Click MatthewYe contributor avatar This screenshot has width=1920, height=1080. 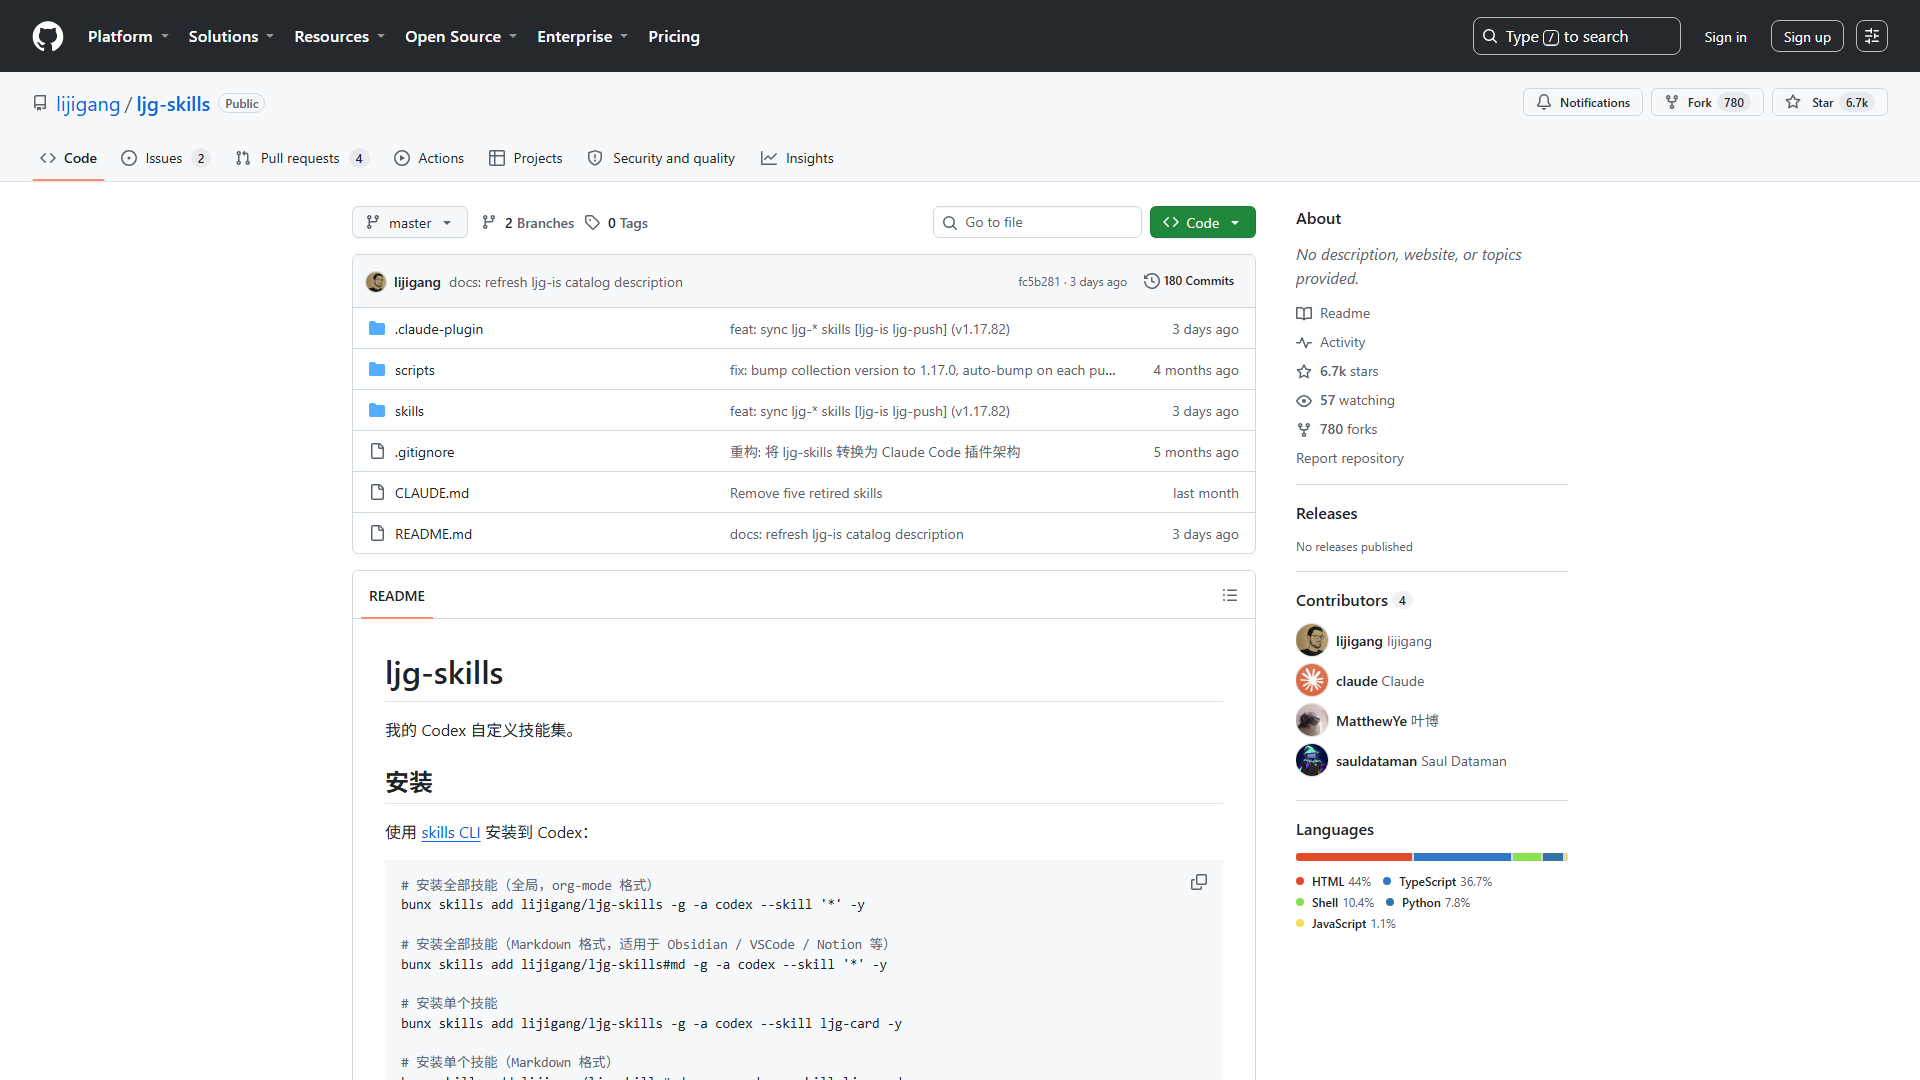(x=1312, y=721)
